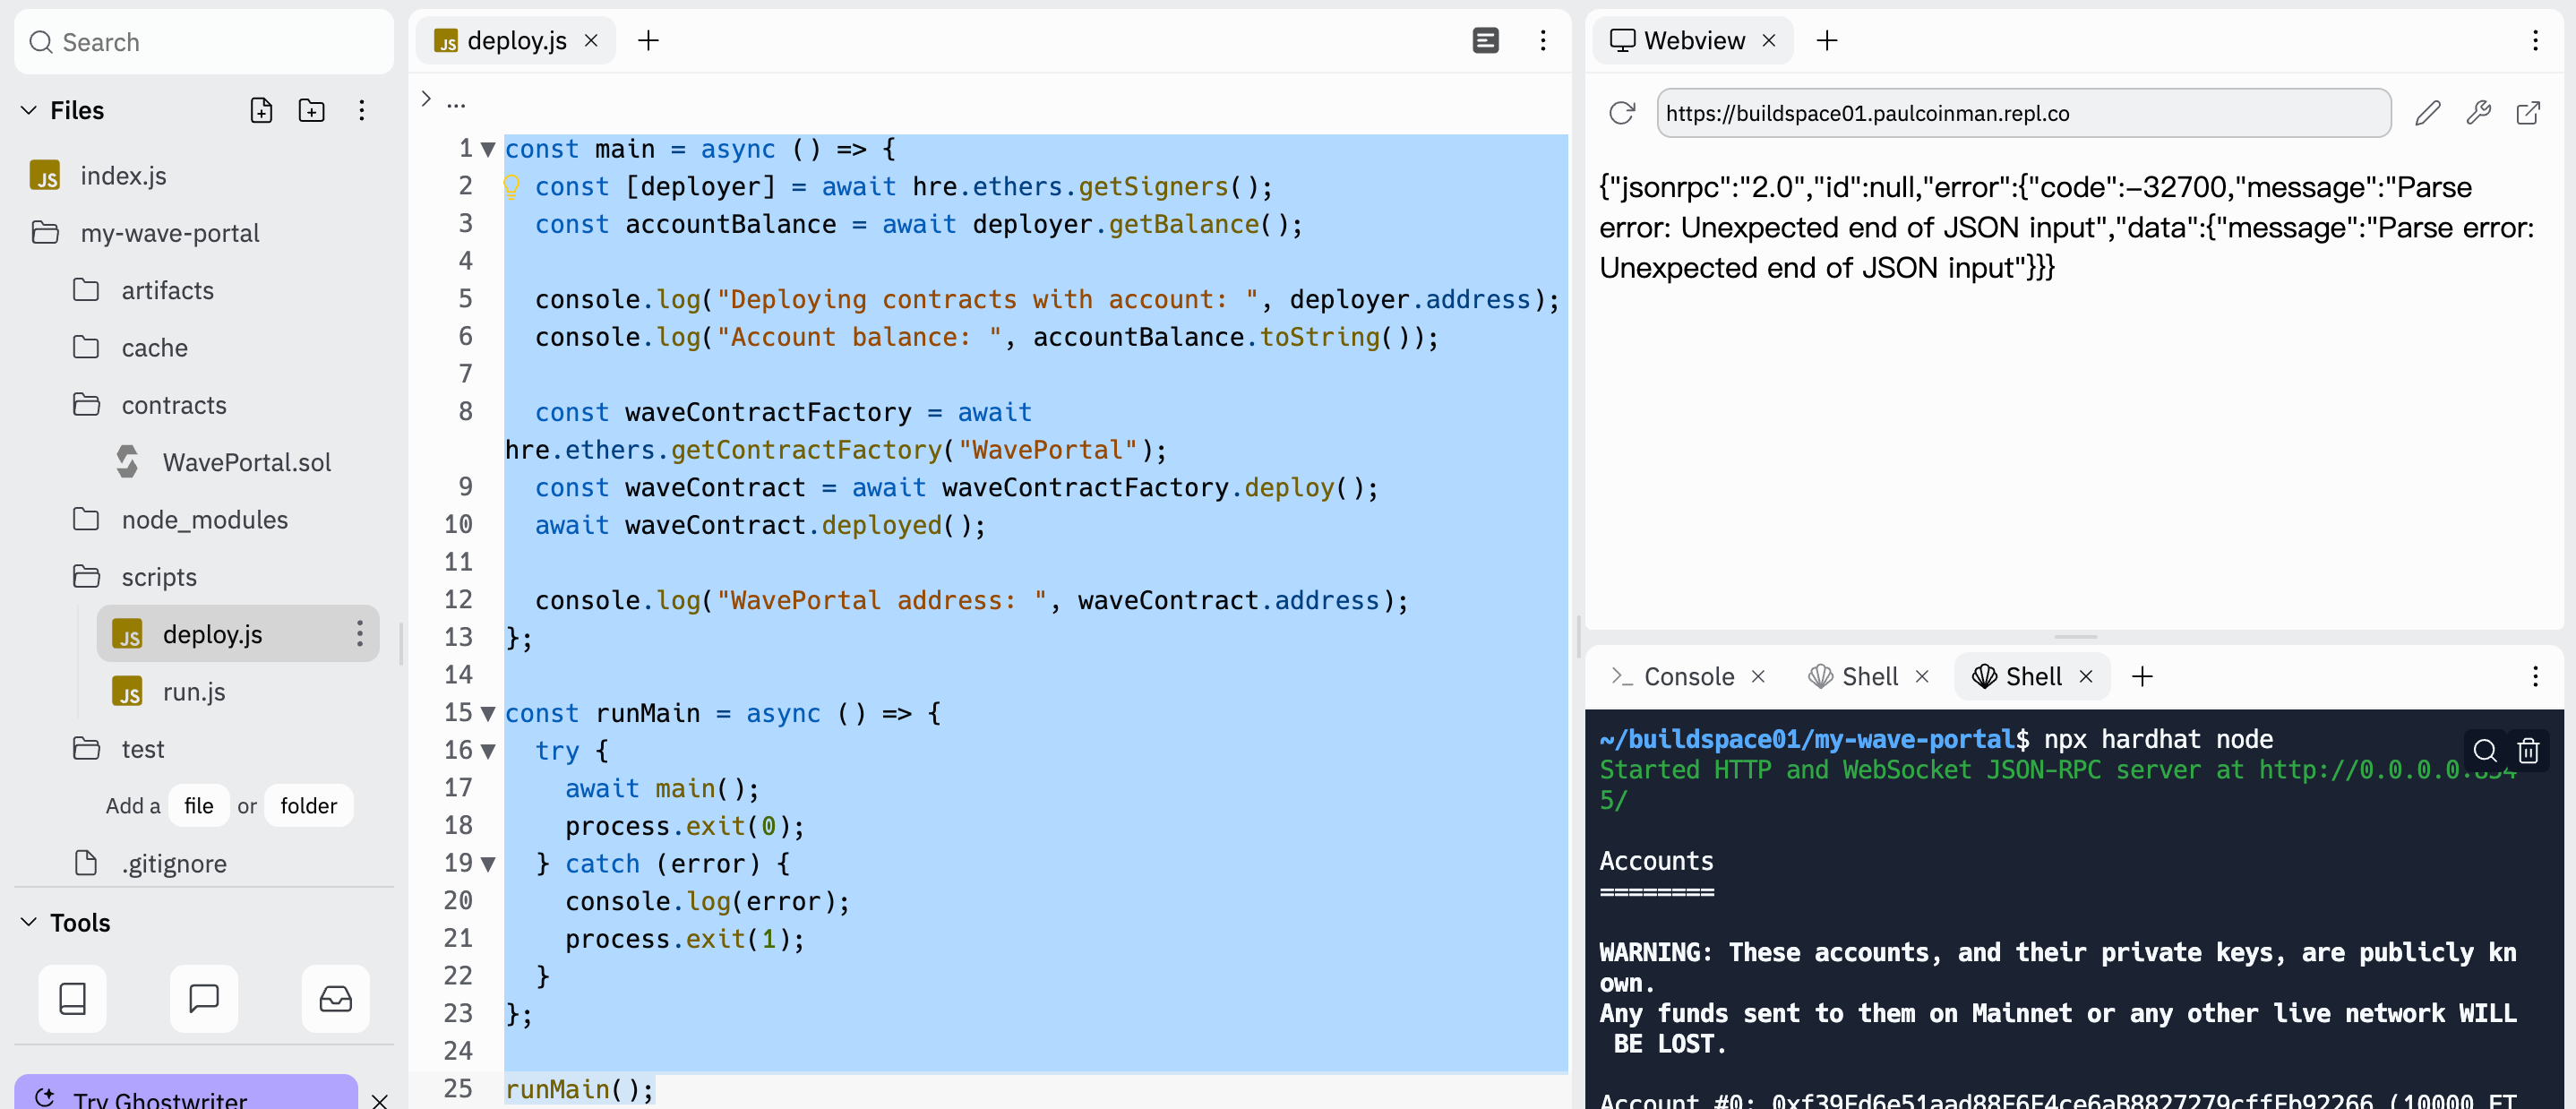Collapse the Files section chevron
The height and width of the screenshot is (1109, 2576).
[x=29, y=110]
